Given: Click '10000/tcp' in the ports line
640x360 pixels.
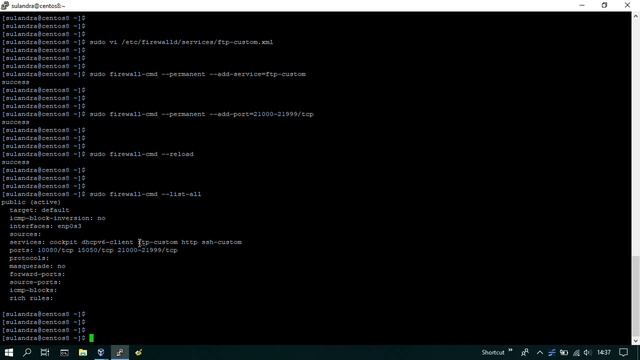Looking at the screenshot, I should coord(56,250).
